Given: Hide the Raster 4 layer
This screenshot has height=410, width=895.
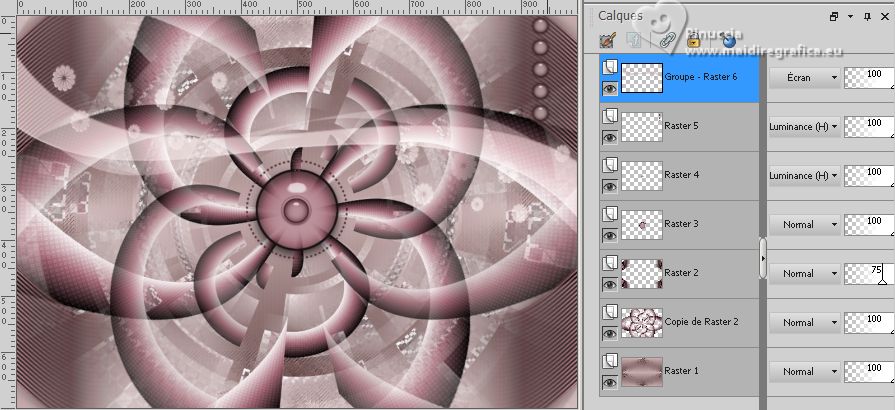Looking at the screenshot, I should click(x=610, y=186).
